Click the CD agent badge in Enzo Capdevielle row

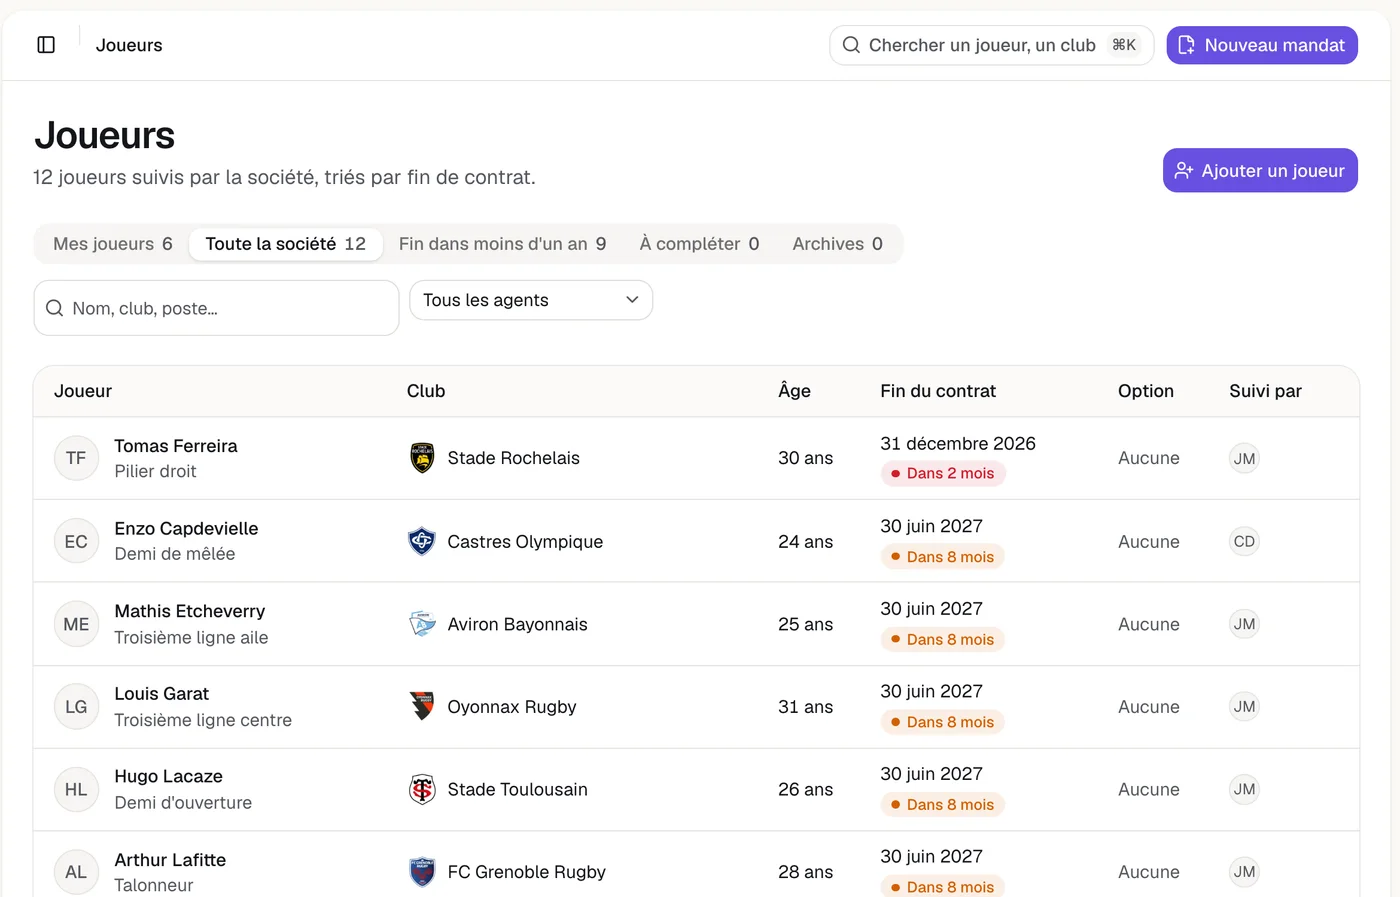(x=1244, y=541)
